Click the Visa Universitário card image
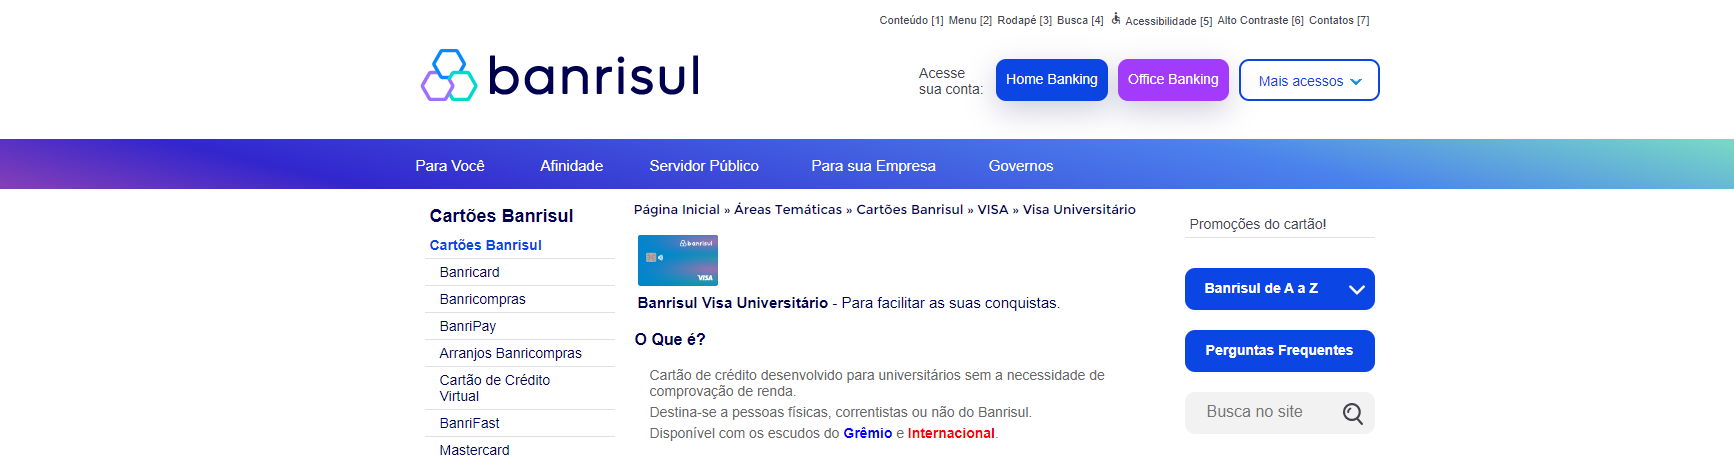The width and height of the screenshot is (1734, 462). [x=677, y=260]
